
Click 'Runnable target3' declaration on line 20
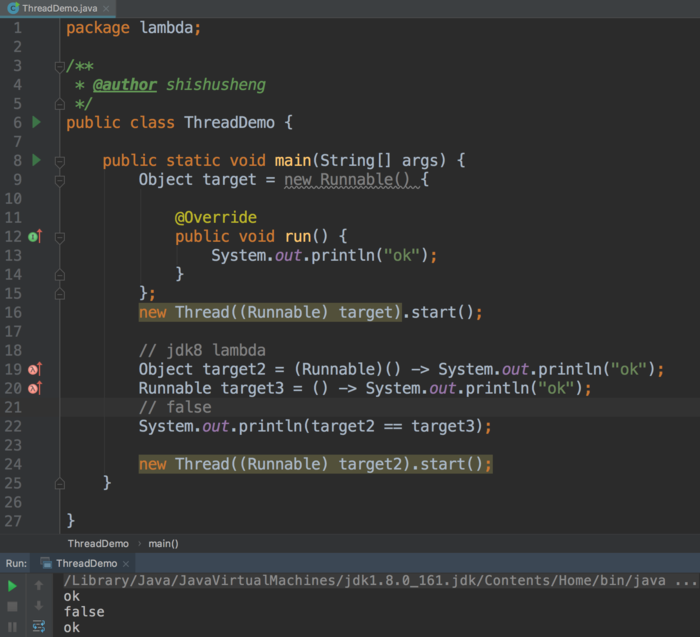(x=211, y=388)
